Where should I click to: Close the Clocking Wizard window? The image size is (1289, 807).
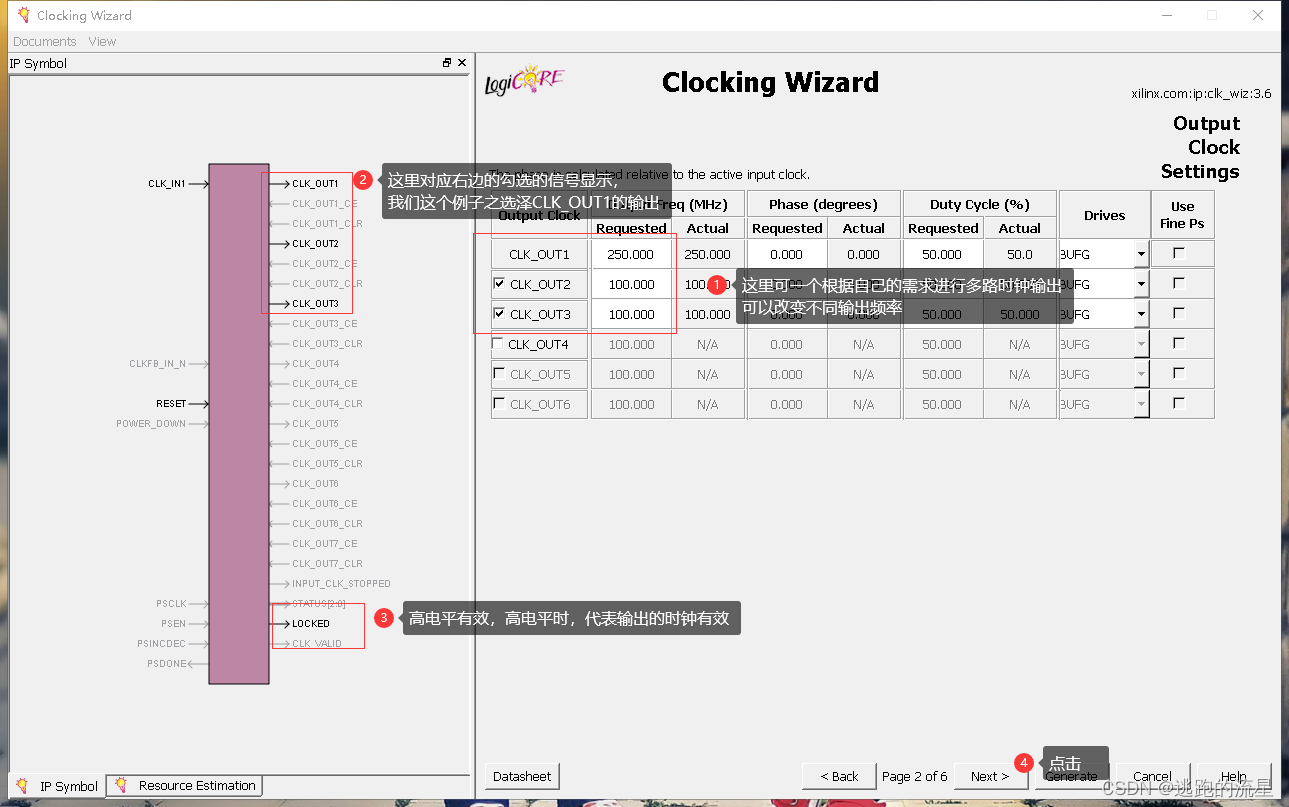pyautogui.click(x=1258, y=15)
